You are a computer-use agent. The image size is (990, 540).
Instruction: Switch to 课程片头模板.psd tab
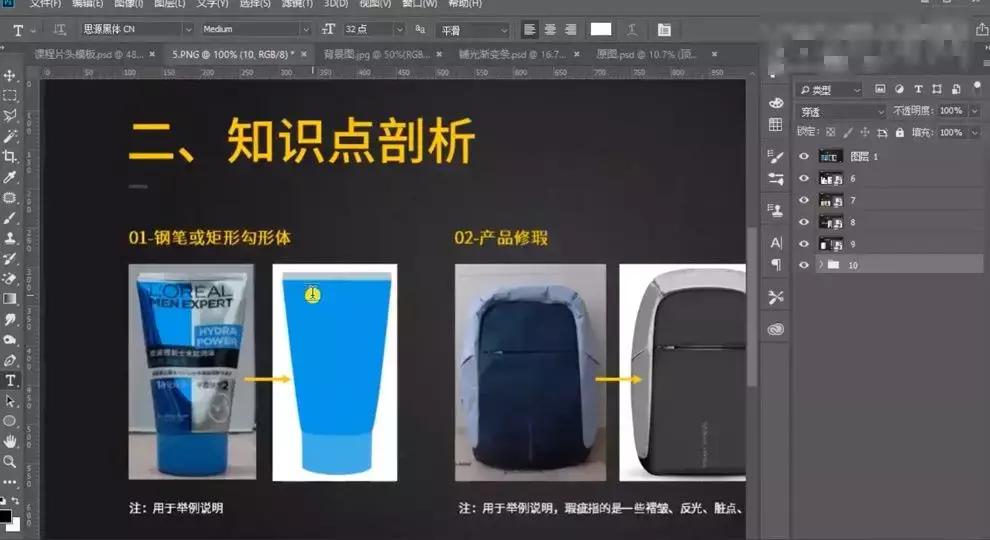tap(88, 54)
